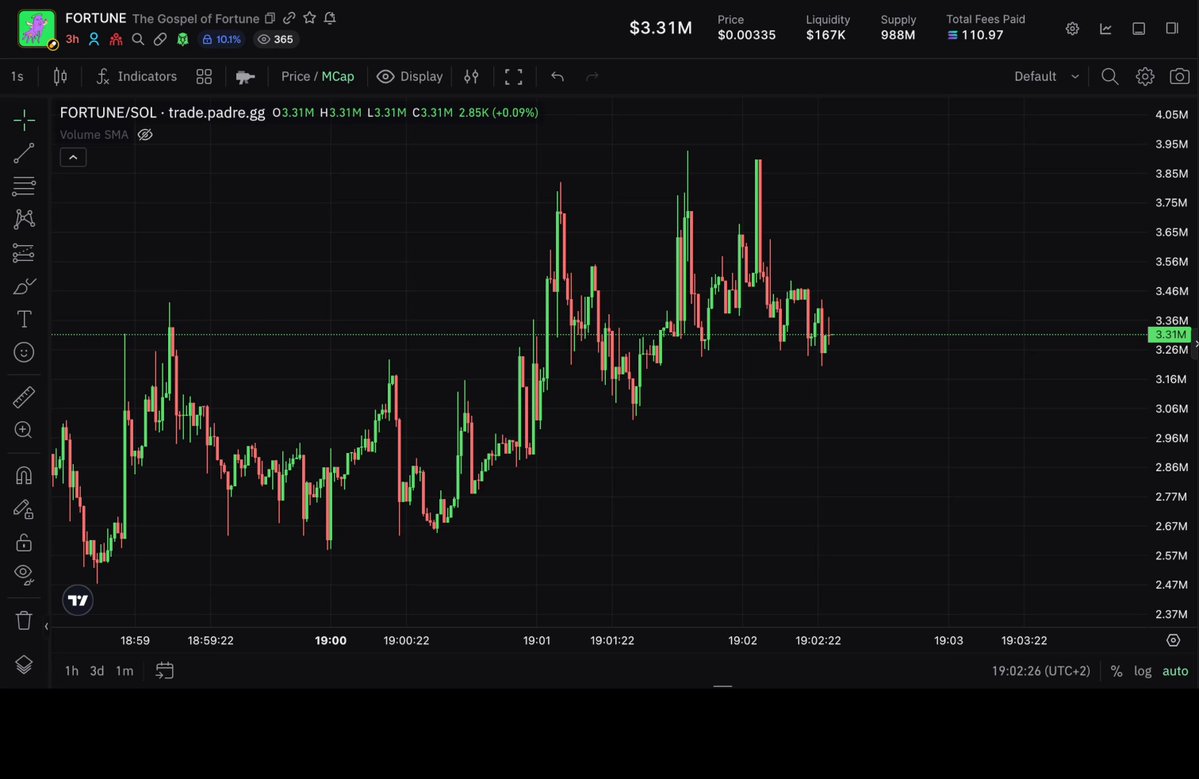Enable the log price scale
The height and width of the screenshot is (779, 1199).
click(1142, 670)
